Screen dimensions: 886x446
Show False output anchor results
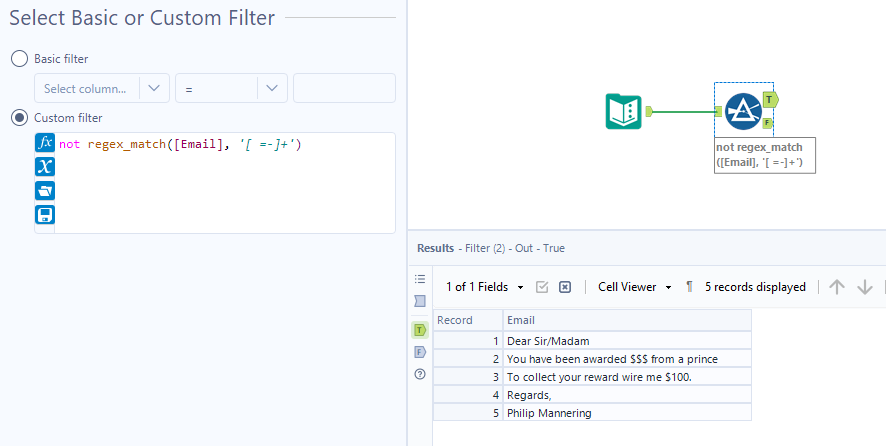point(420,352)
